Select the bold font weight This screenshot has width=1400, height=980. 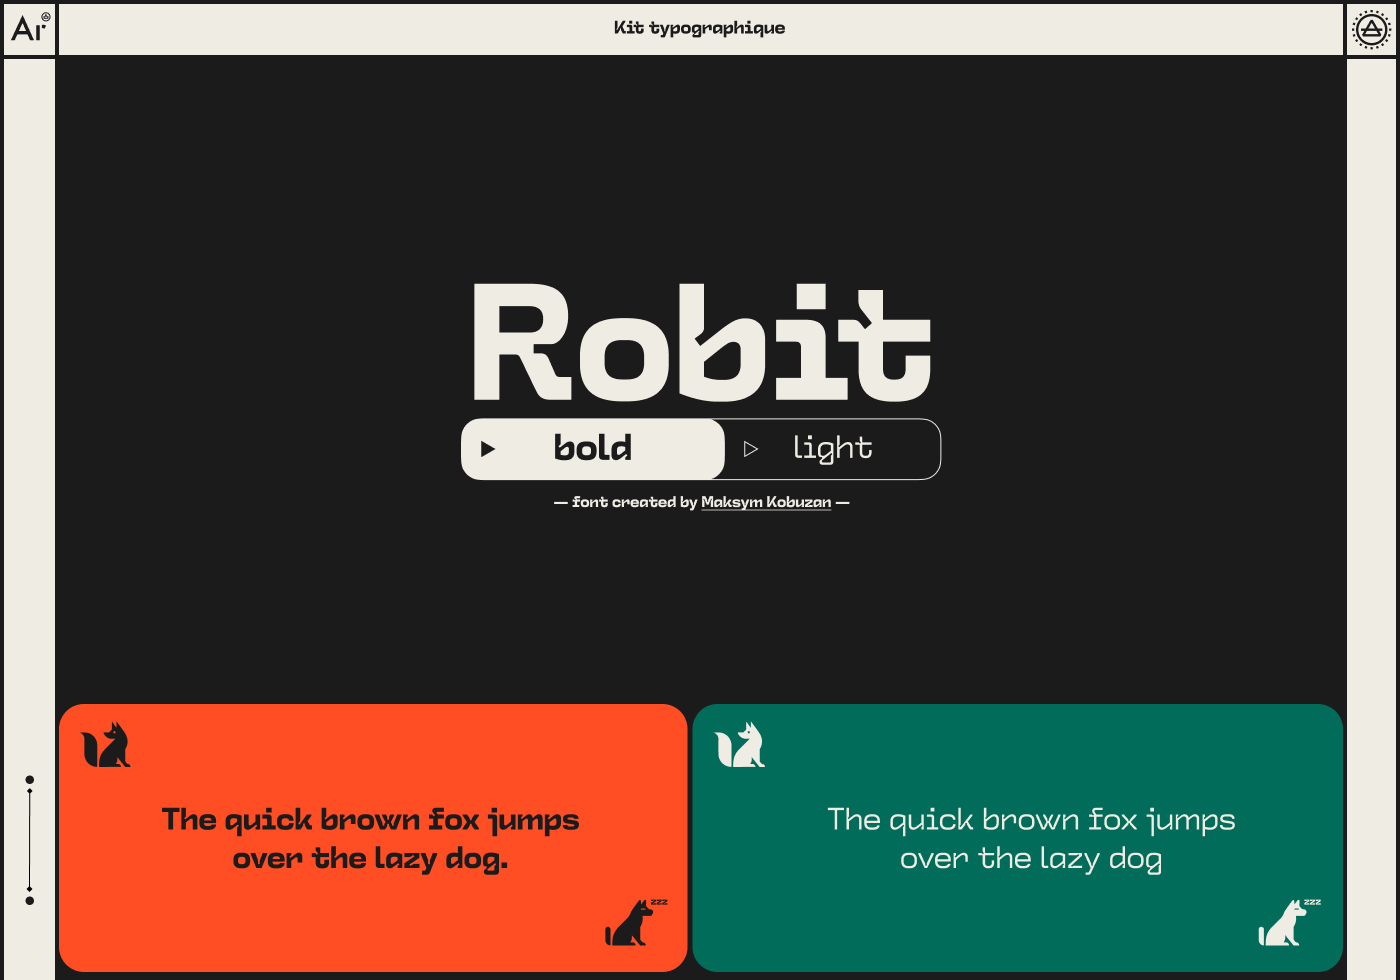[x=593, y=449]
